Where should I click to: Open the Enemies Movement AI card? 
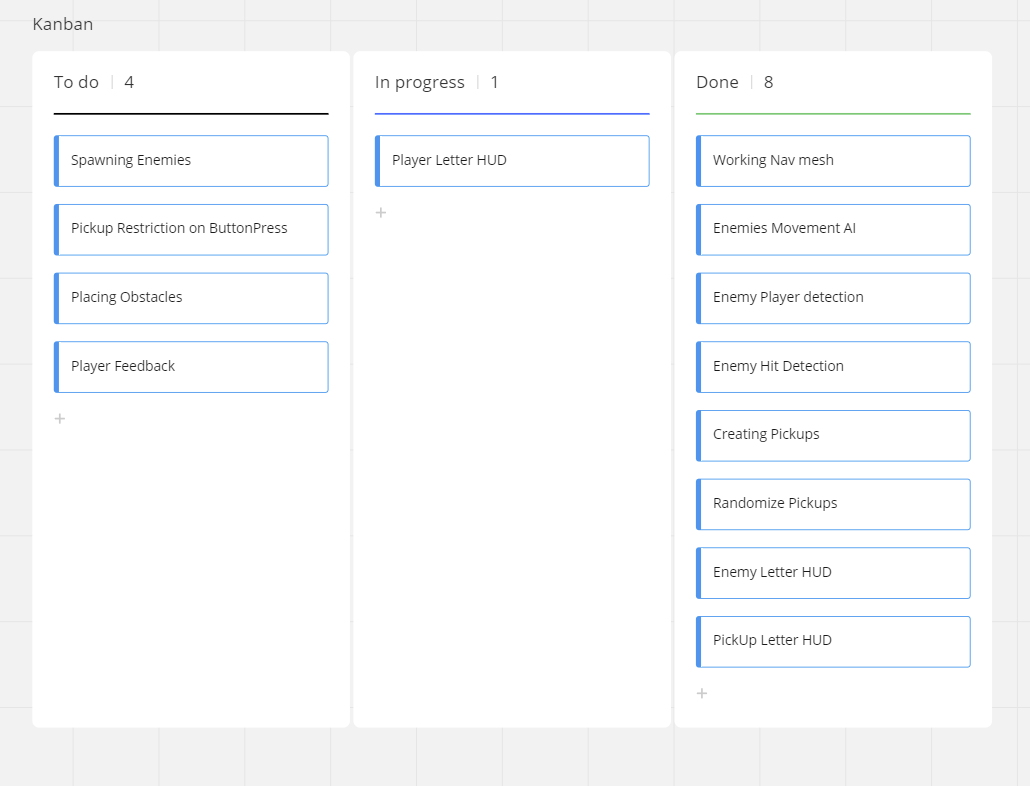pyautogui.click(x=833, y=229)
